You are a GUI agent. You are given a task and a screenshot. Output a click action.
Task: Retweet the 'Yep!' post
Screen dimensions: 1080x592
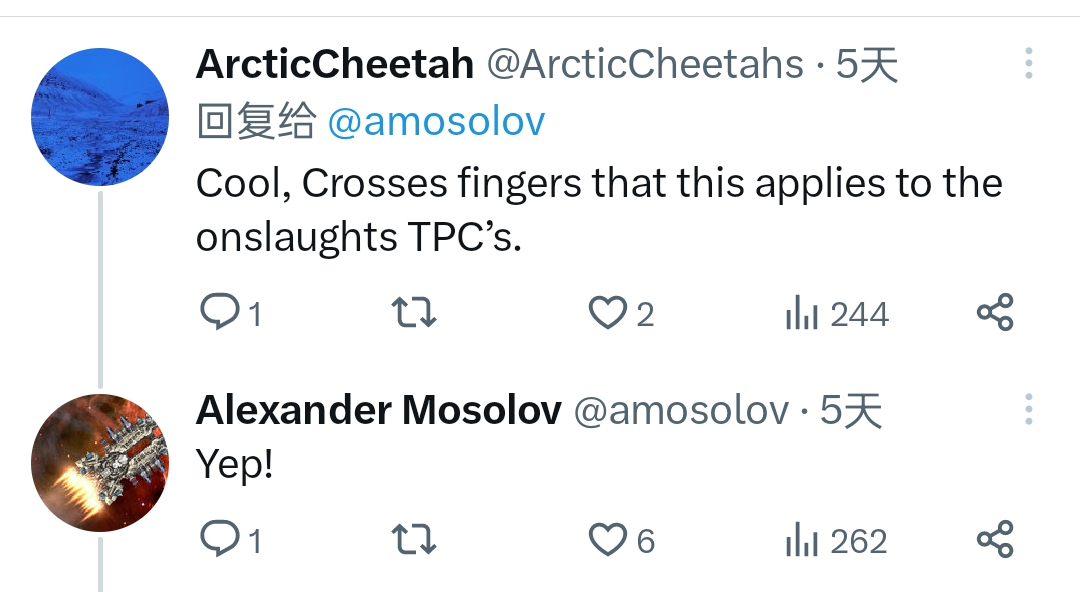tap(413, 540)
